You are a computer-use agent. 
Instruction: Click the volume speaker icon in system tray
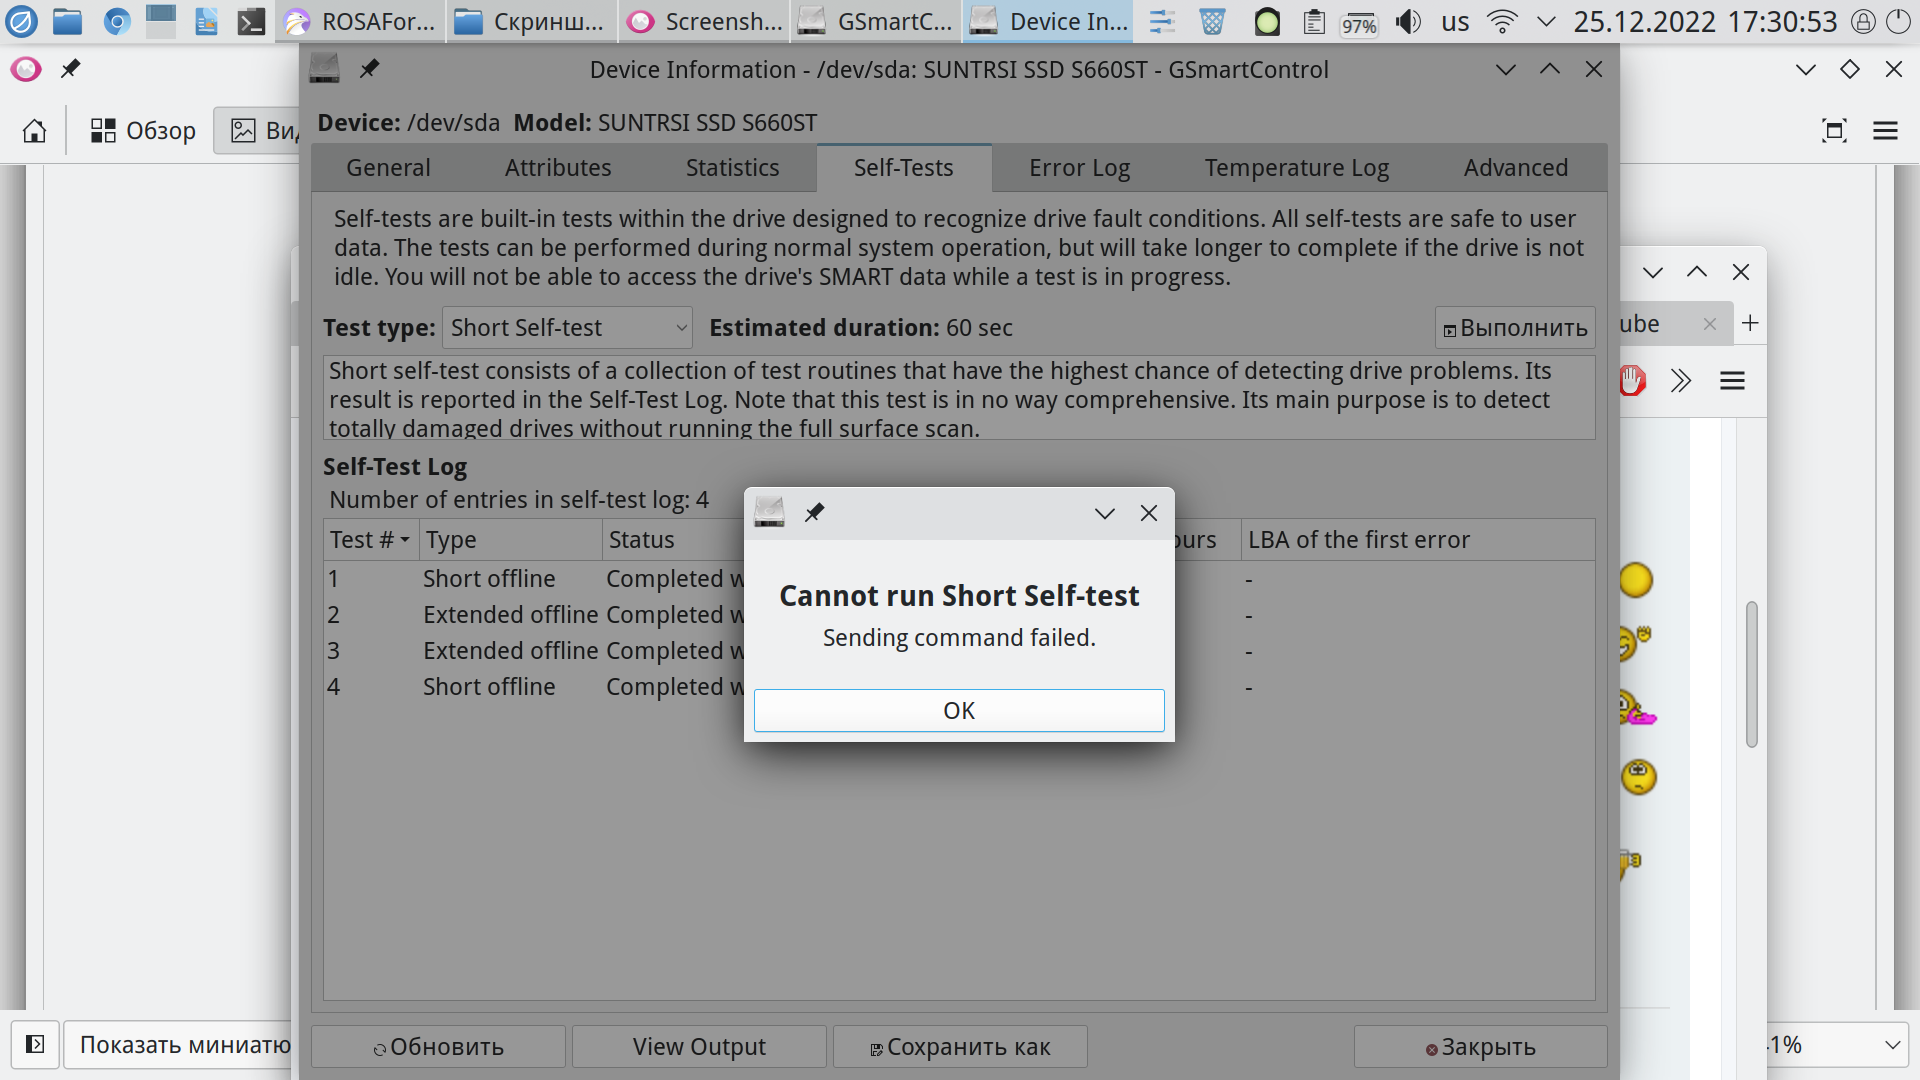point(1408,21)
